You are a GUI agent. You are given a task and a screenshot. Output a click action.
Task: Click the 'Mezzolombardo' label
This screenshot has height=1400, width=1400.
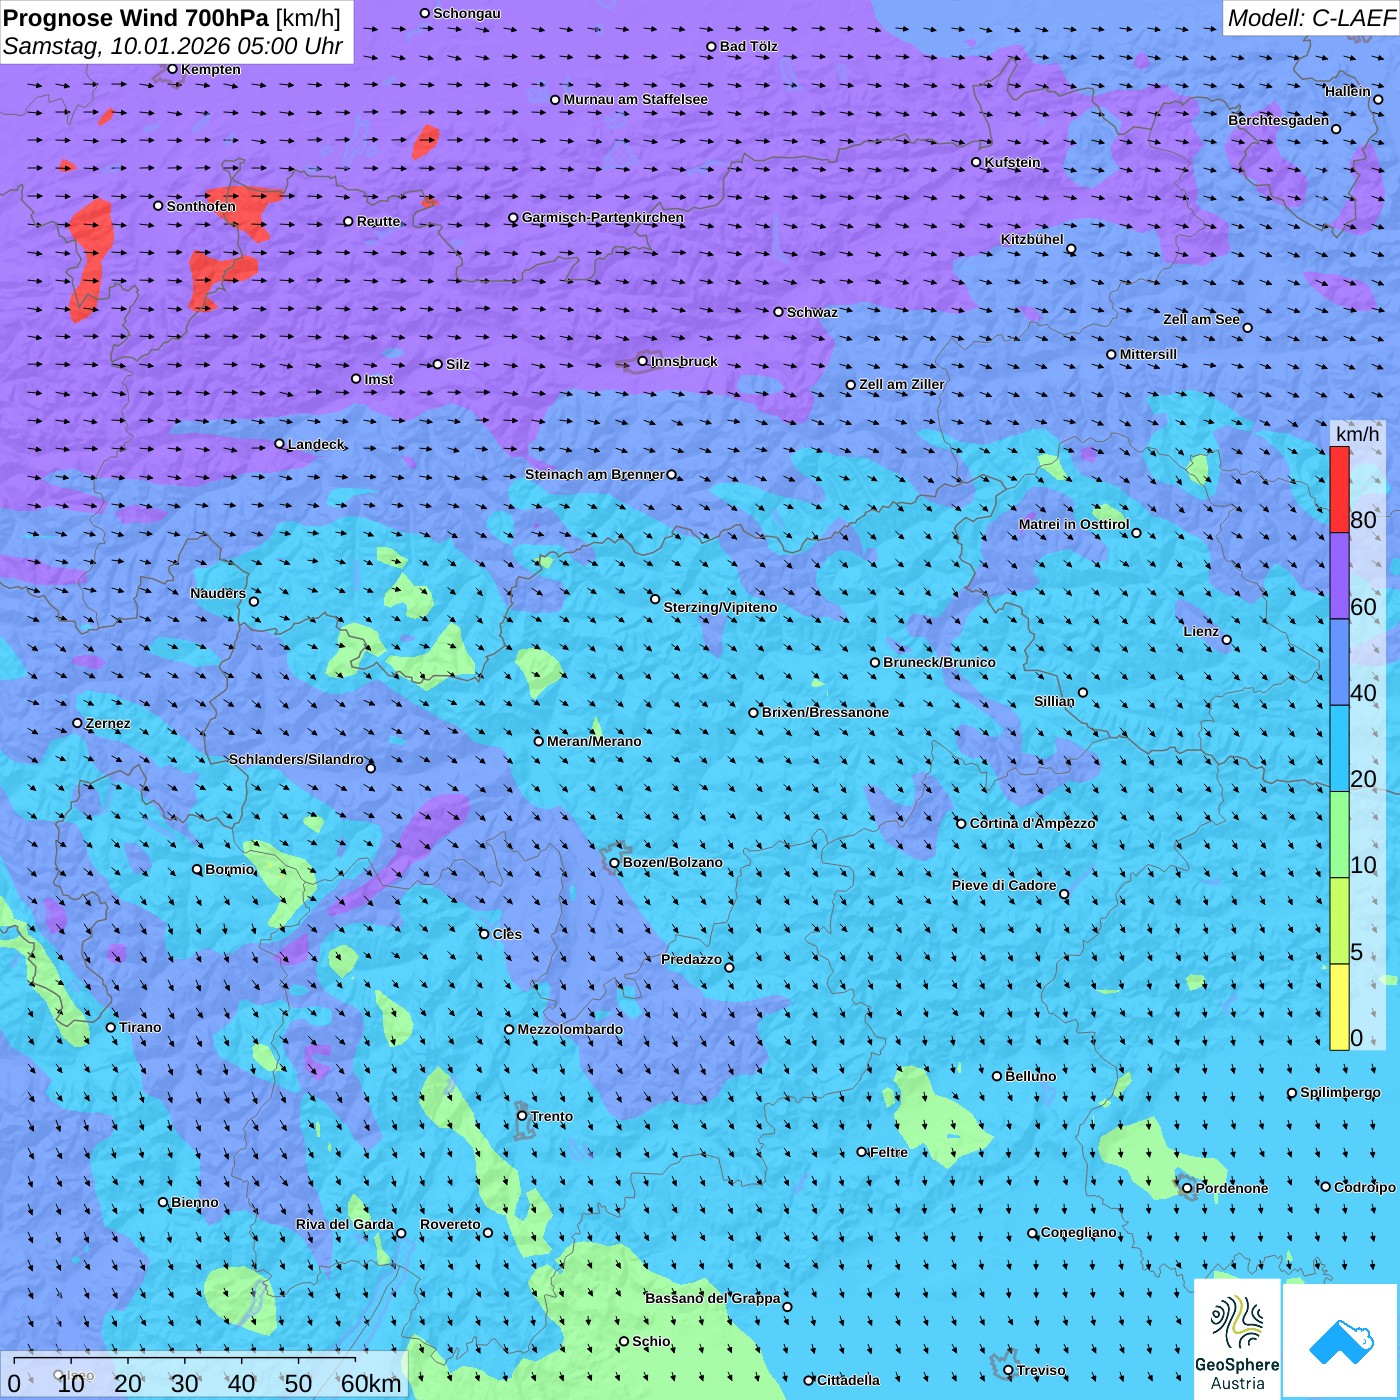570,1029
